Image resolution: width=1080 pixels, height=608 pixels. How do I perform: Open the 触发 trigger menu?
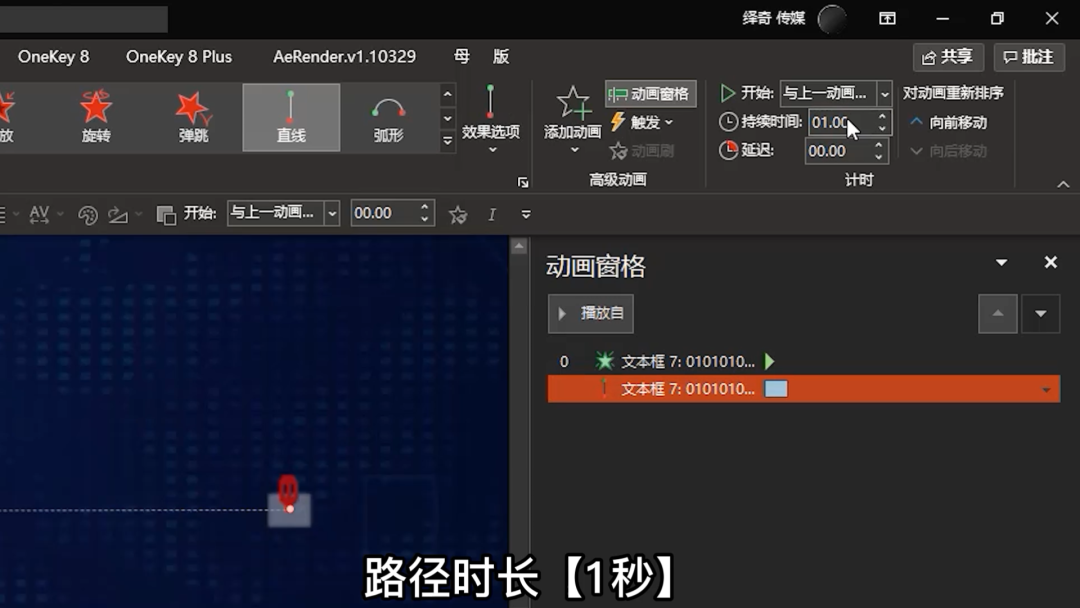pos(642,122)
